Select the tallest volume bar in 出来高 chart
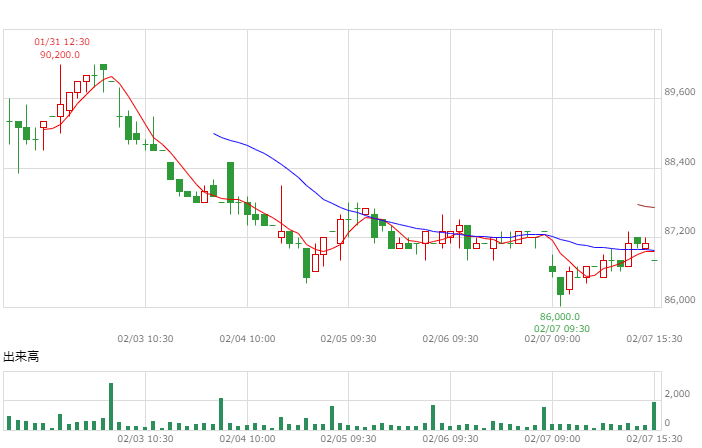The width and height of the screenshot is (702, 448). [111, 406]
